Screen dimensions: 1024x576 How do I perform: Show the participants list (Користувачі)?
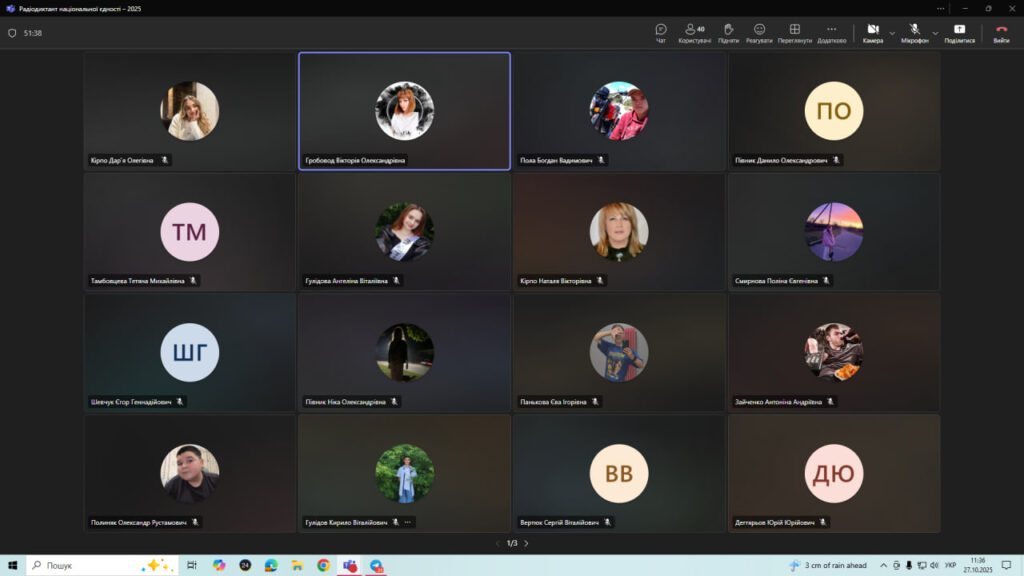tap(694, 33)
